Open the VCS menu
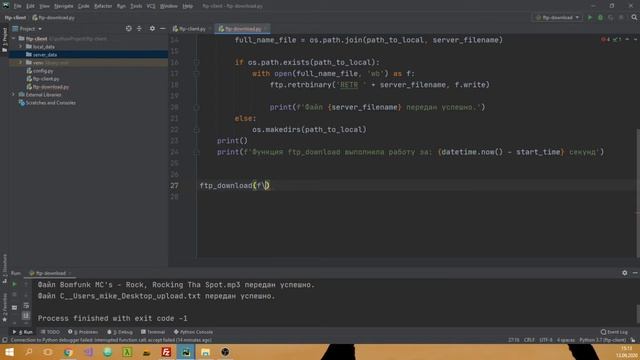Screen dimensions: 640x360 (151, 6)
